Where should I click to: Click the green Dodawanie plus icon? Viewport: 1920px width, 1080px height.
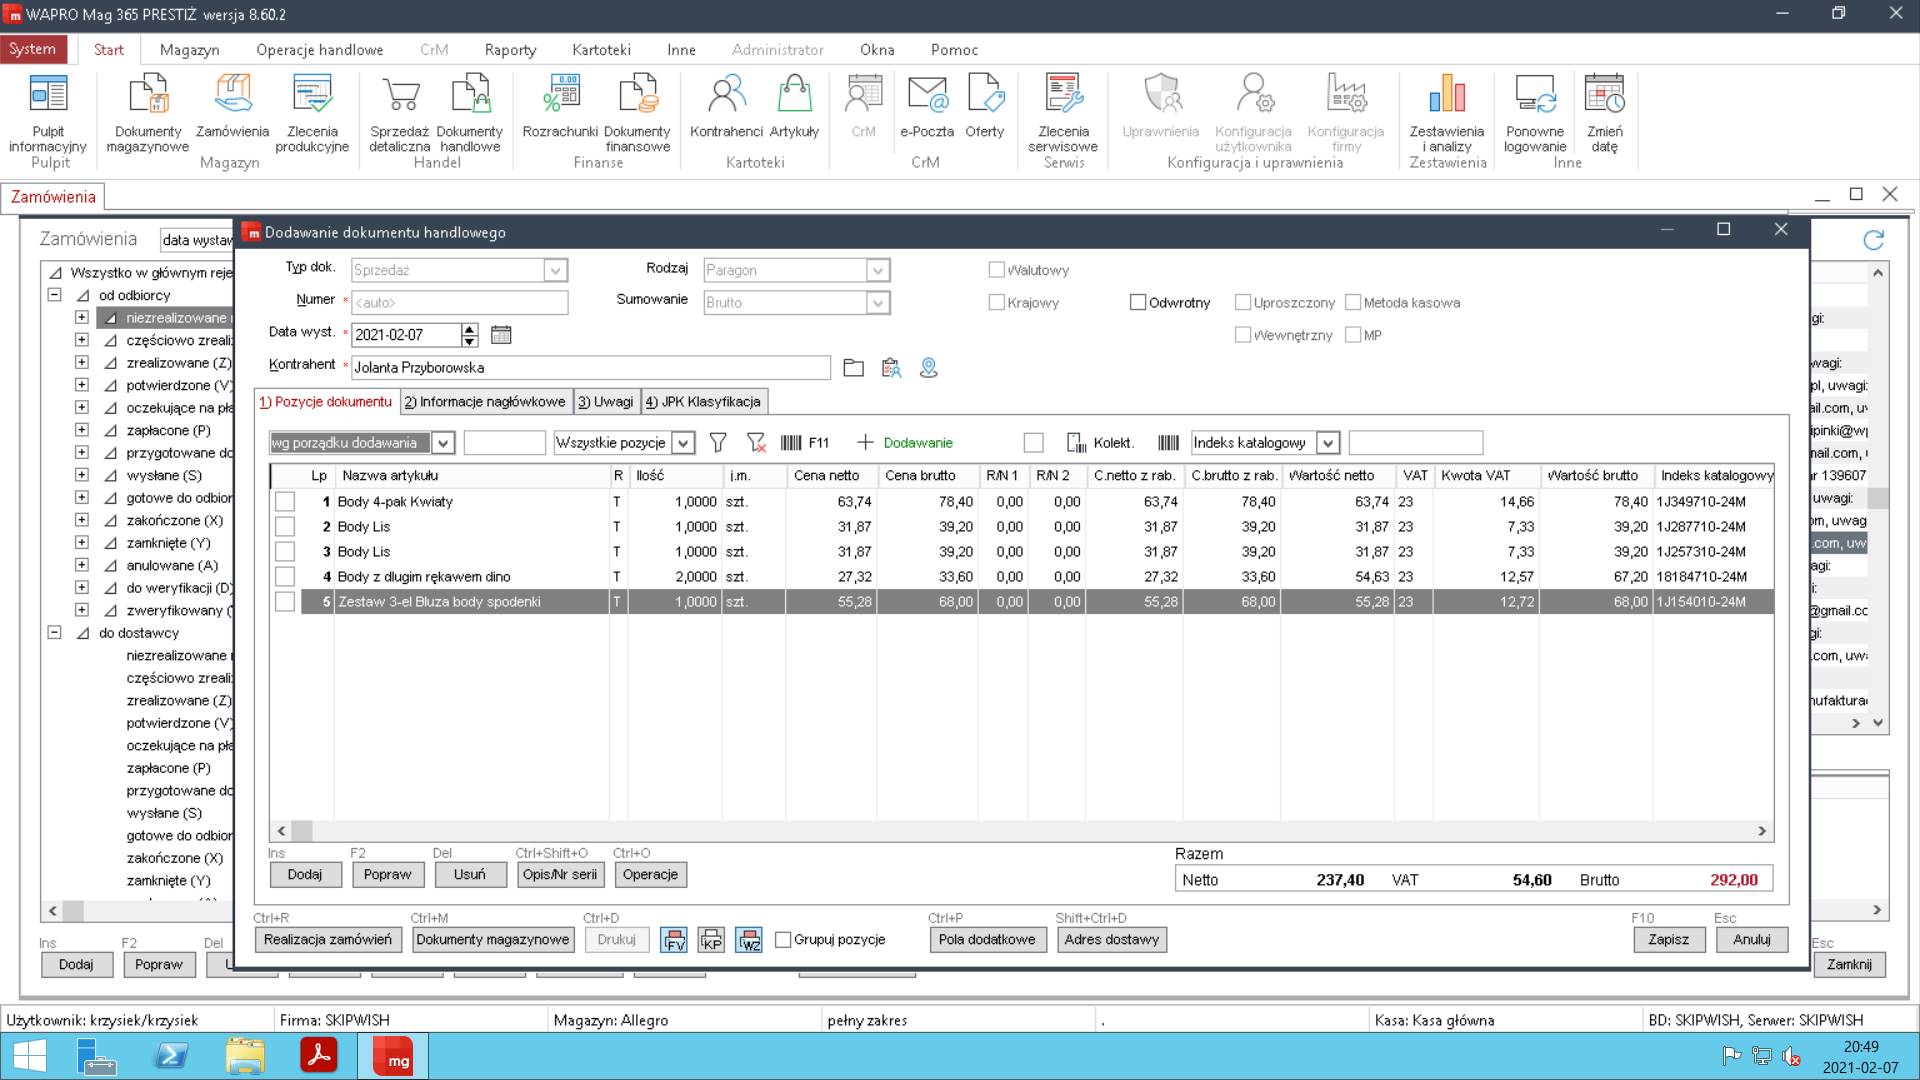pos(865,443)
